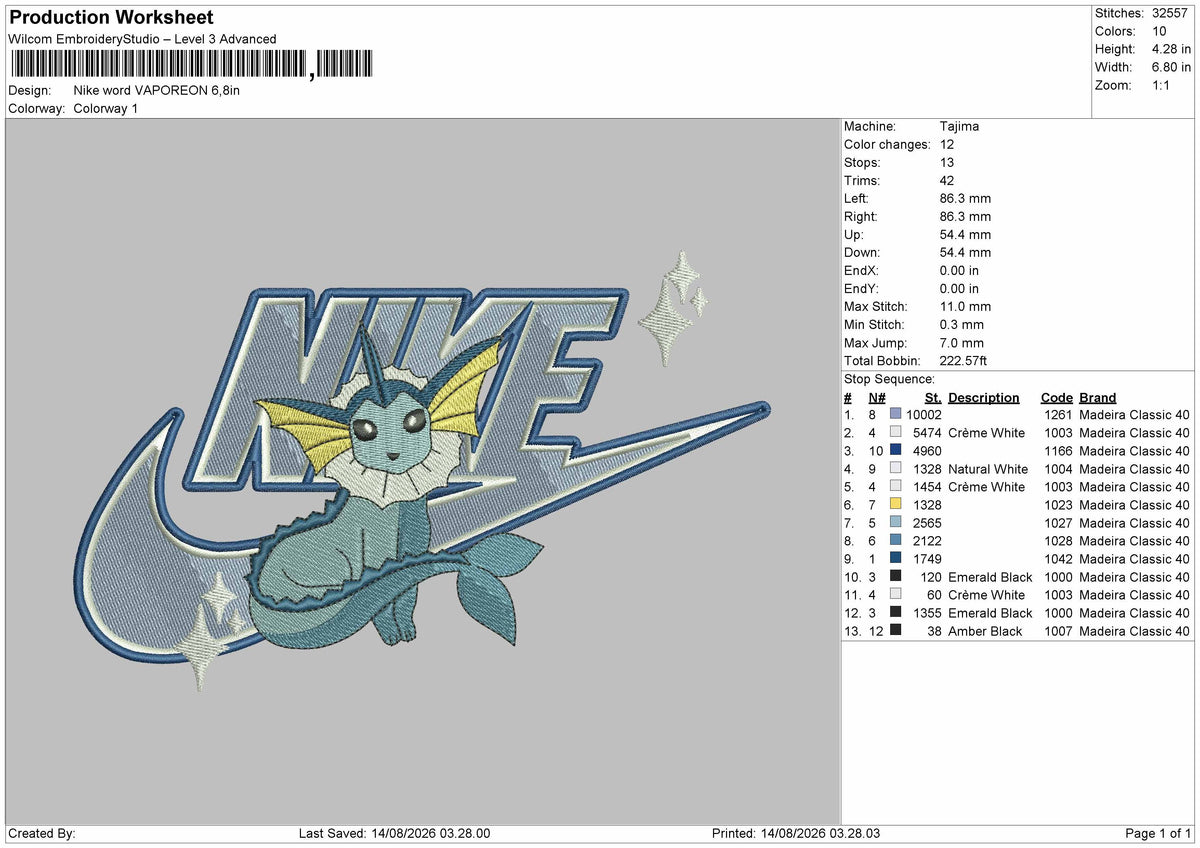Click the navy swatch in stop 9
Image resolution: width=1200 pixels, height=848 pixels.
click(x=895, y=559)
